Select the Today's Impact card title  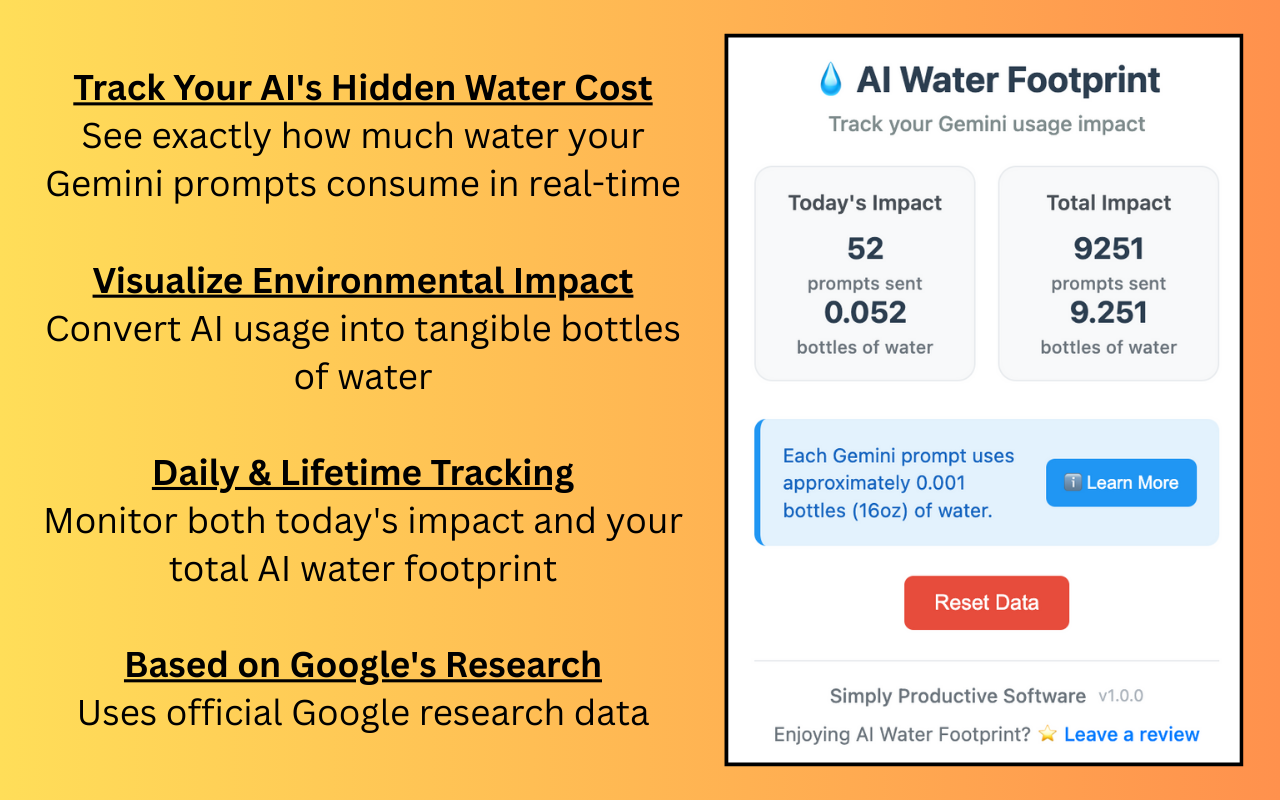pos(865,203)
